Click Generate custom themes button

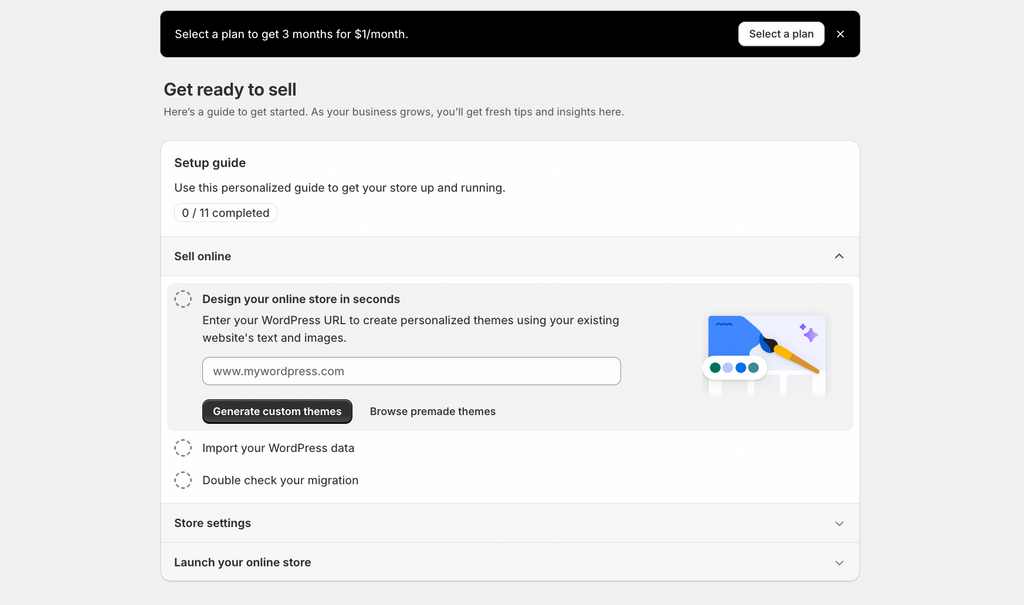click(277, 412)
